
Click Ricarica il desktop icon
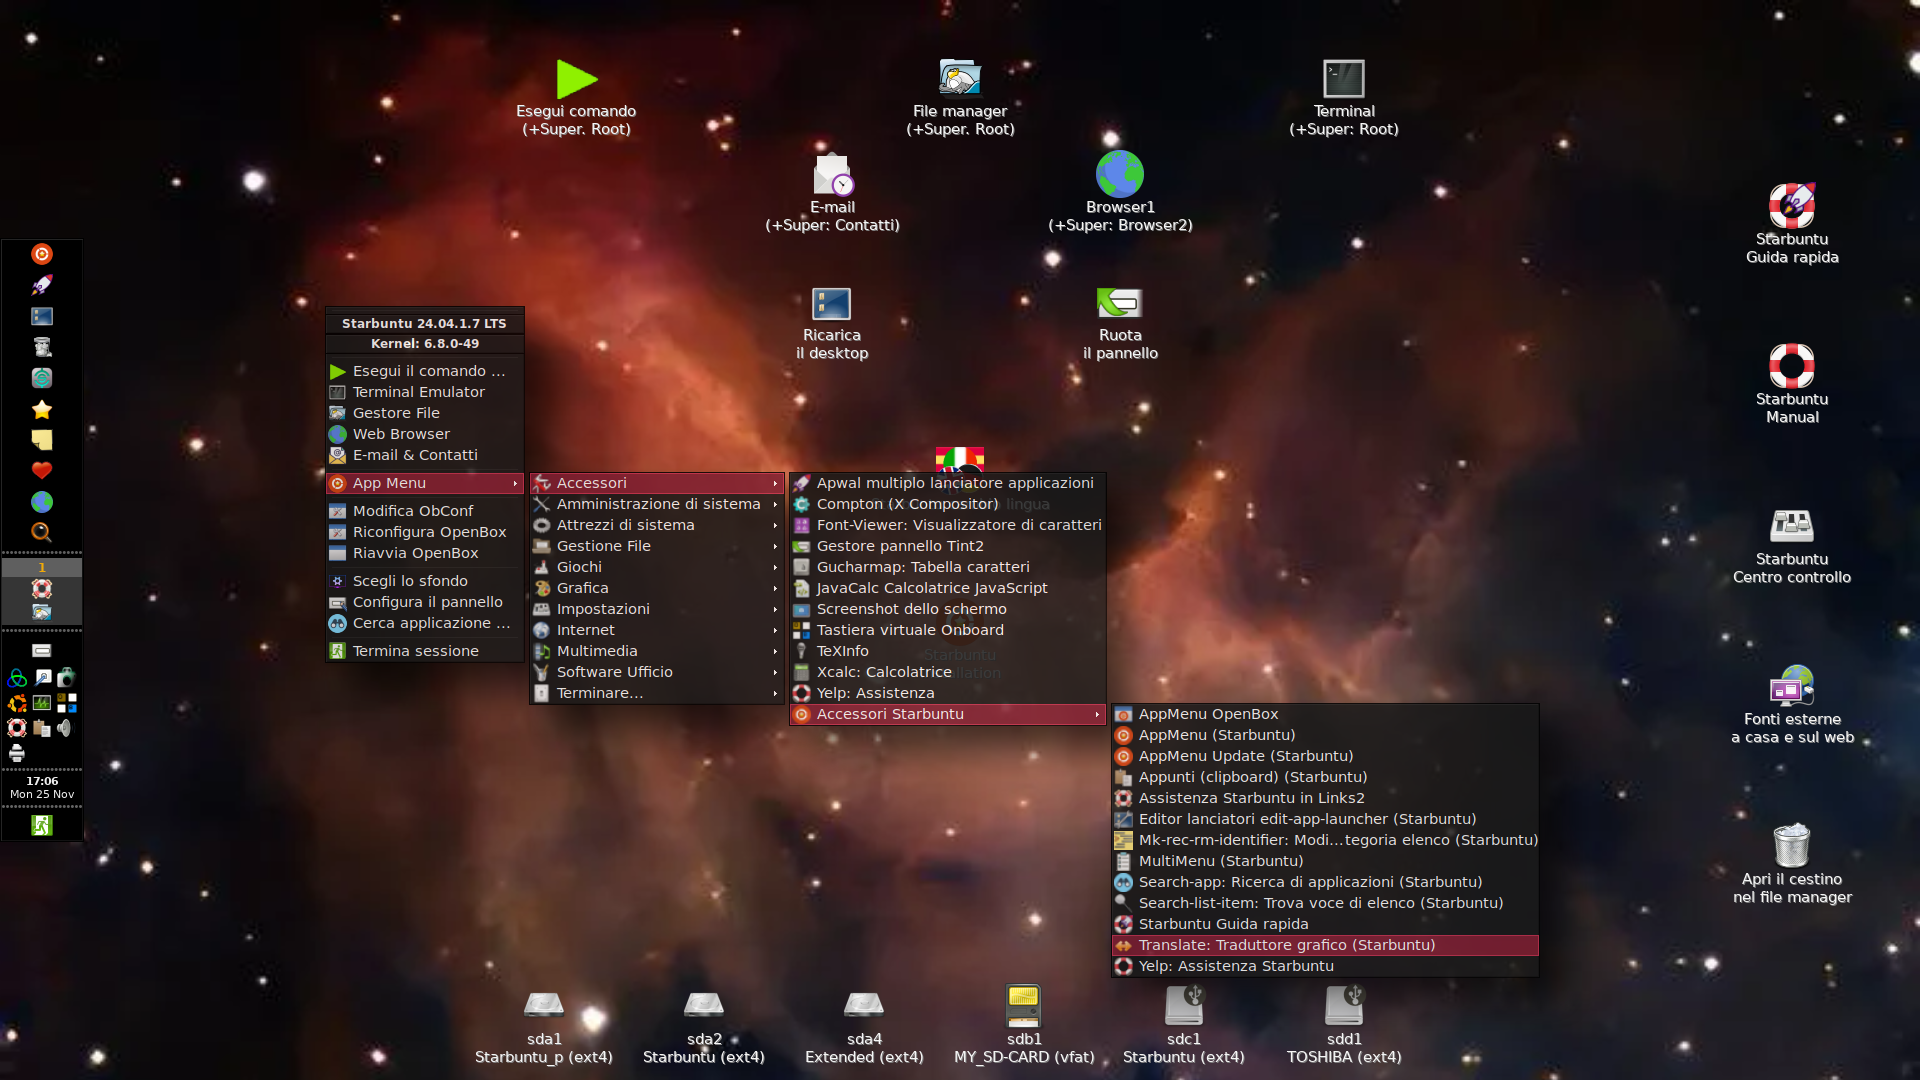pyautogui.click(x=832, y=322)
